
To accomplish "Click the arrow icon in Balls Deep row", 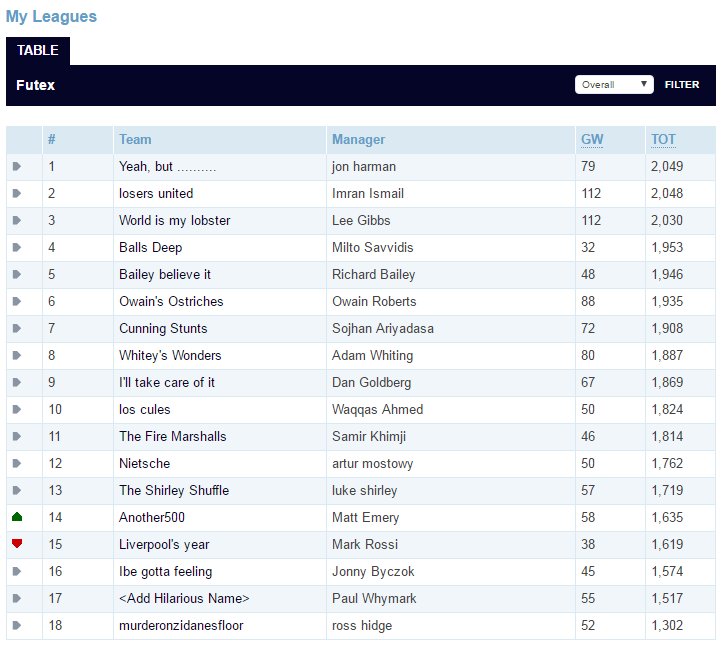I will (17, 247).
